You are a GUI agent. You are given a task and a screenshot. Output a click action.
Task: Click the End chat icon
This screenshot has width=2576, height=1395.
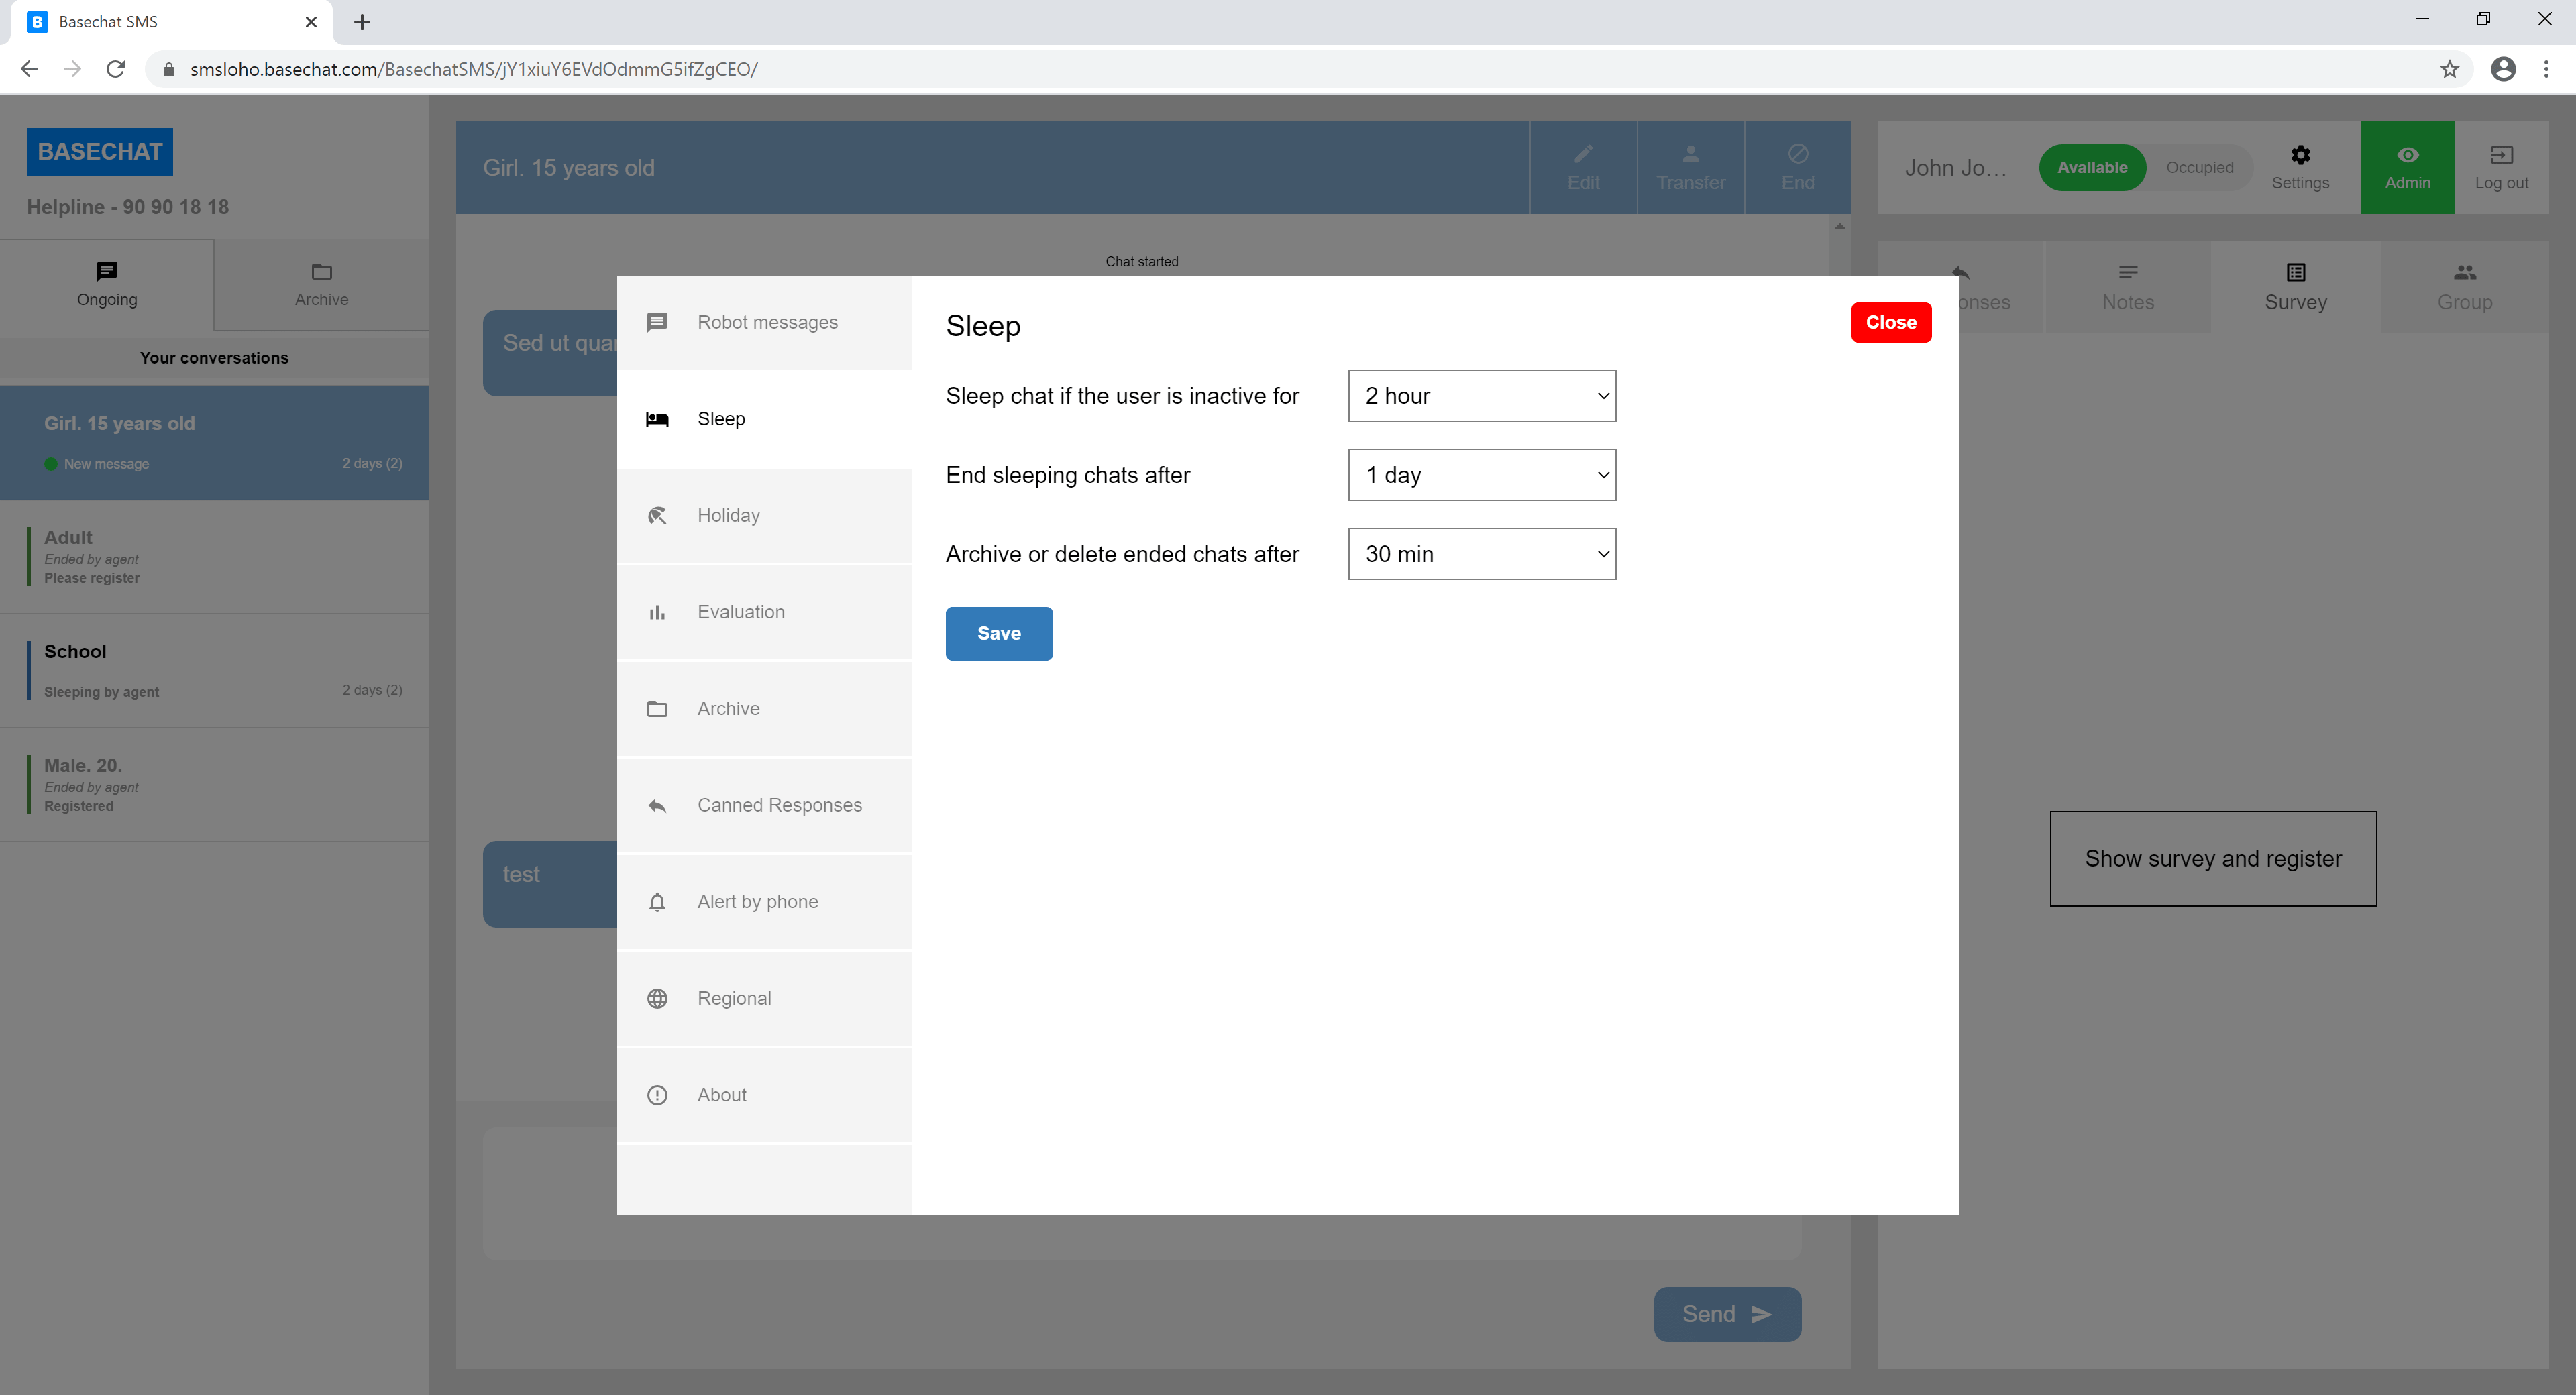pyautogui.click(x=1797, y=154)
